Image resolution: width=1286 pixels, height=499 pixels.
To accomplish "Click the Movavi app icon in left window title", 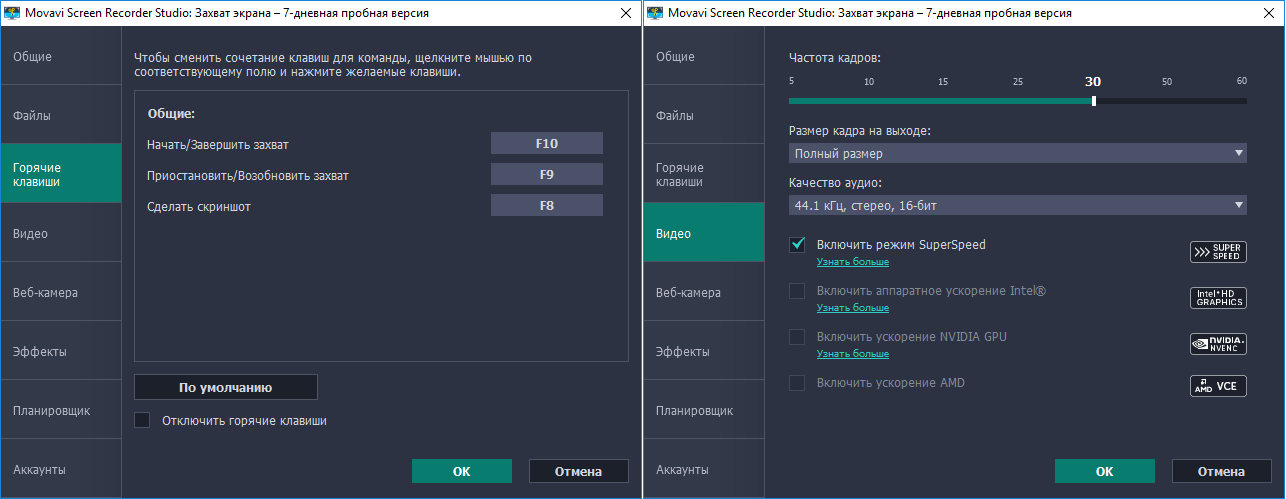I will (10, 13).
